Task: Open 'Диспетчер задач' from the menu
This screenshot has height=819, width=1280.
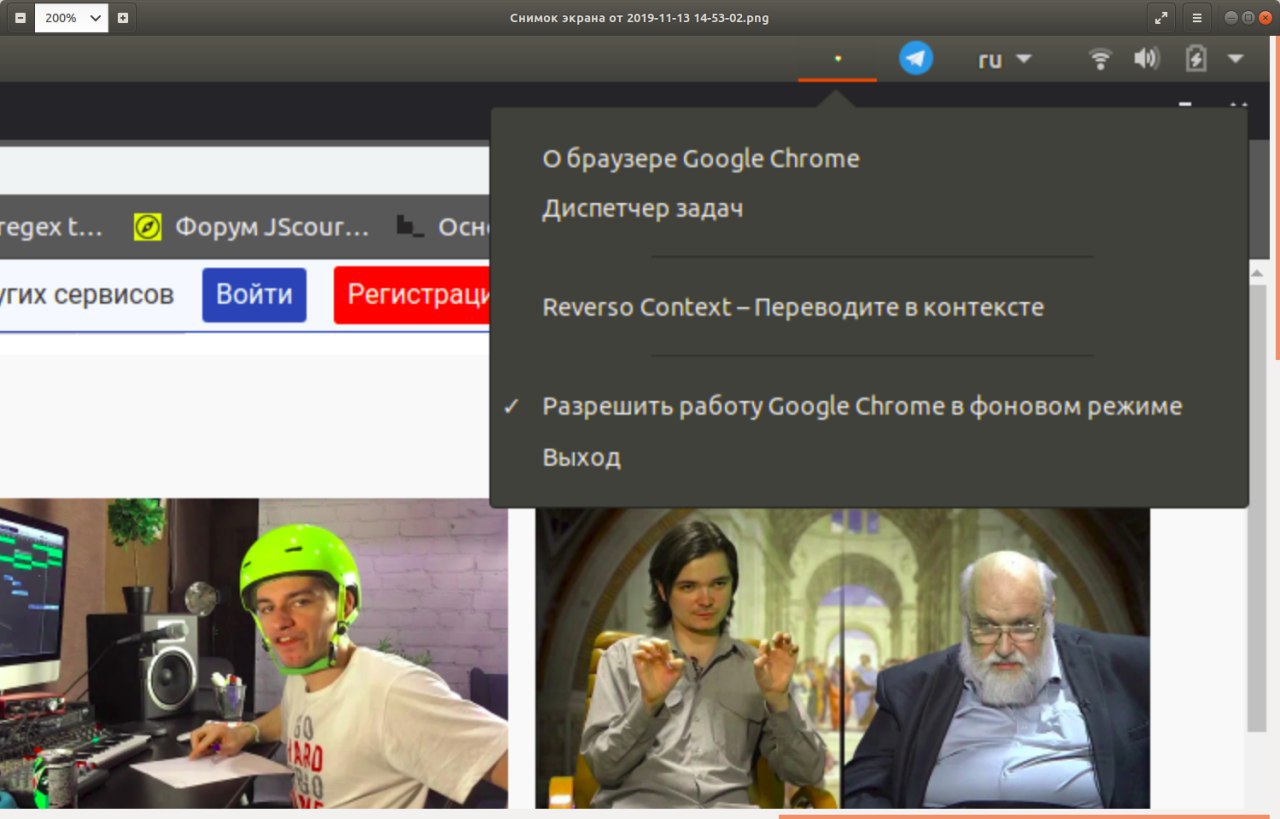Action: coord(642,209)
